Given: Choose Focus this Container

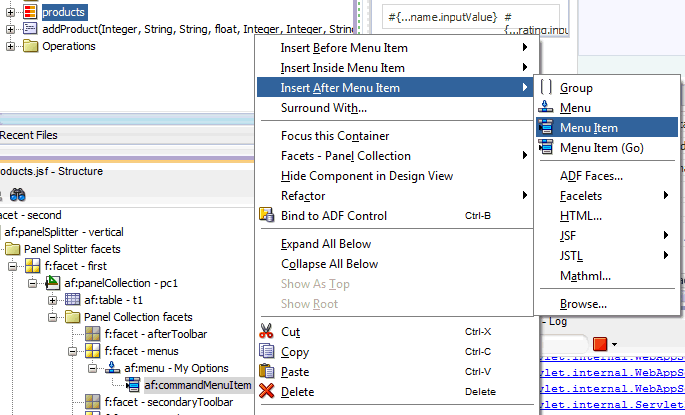Looking at the screenshot, I should click(x=394, y=136).
